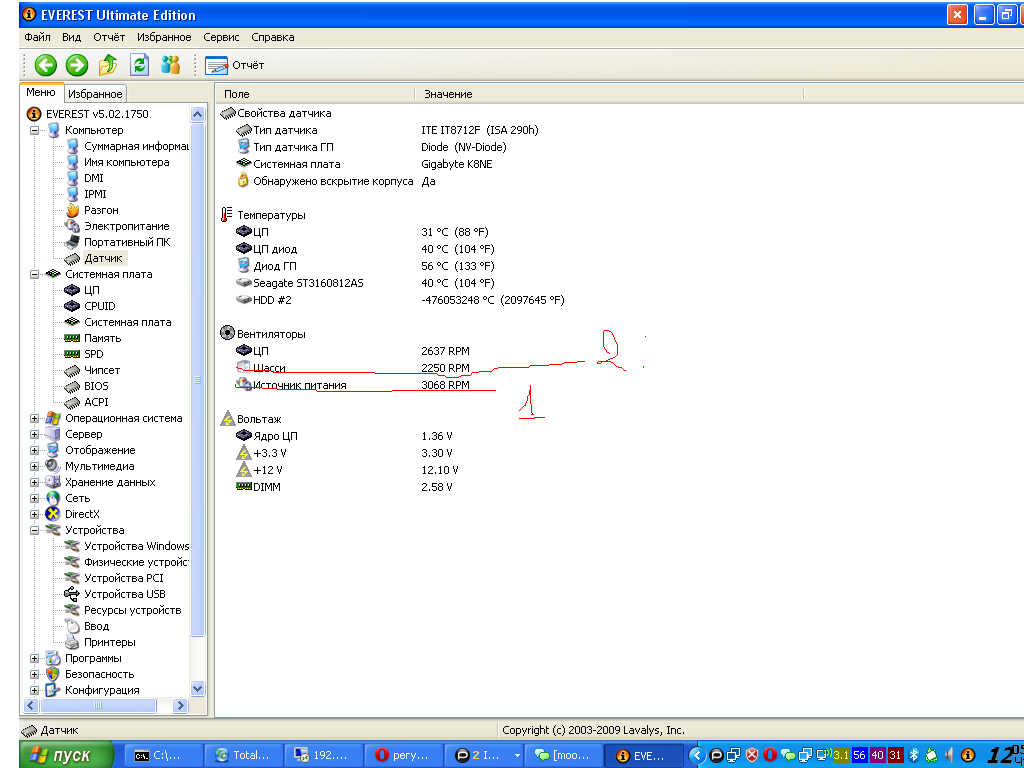This screenshot has width=1024, height=768.
Task: Click the Users toolbar icon
Action: point(170,65)
